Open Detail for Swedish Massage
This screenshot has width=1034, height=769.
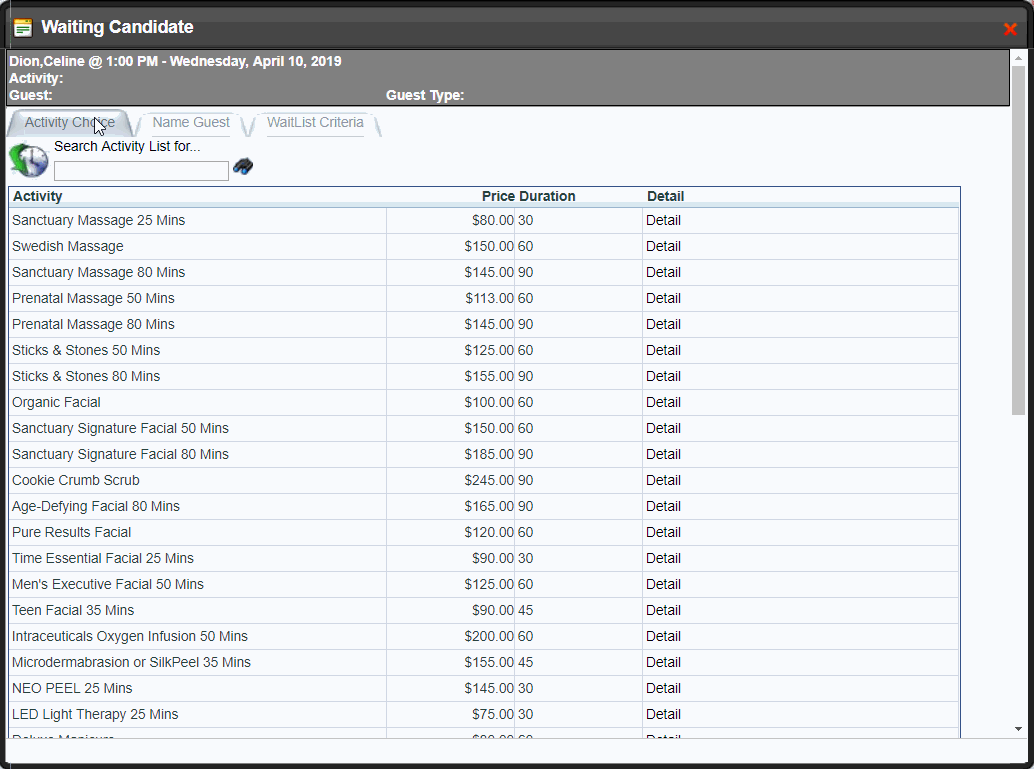click(x=663, y=246)
